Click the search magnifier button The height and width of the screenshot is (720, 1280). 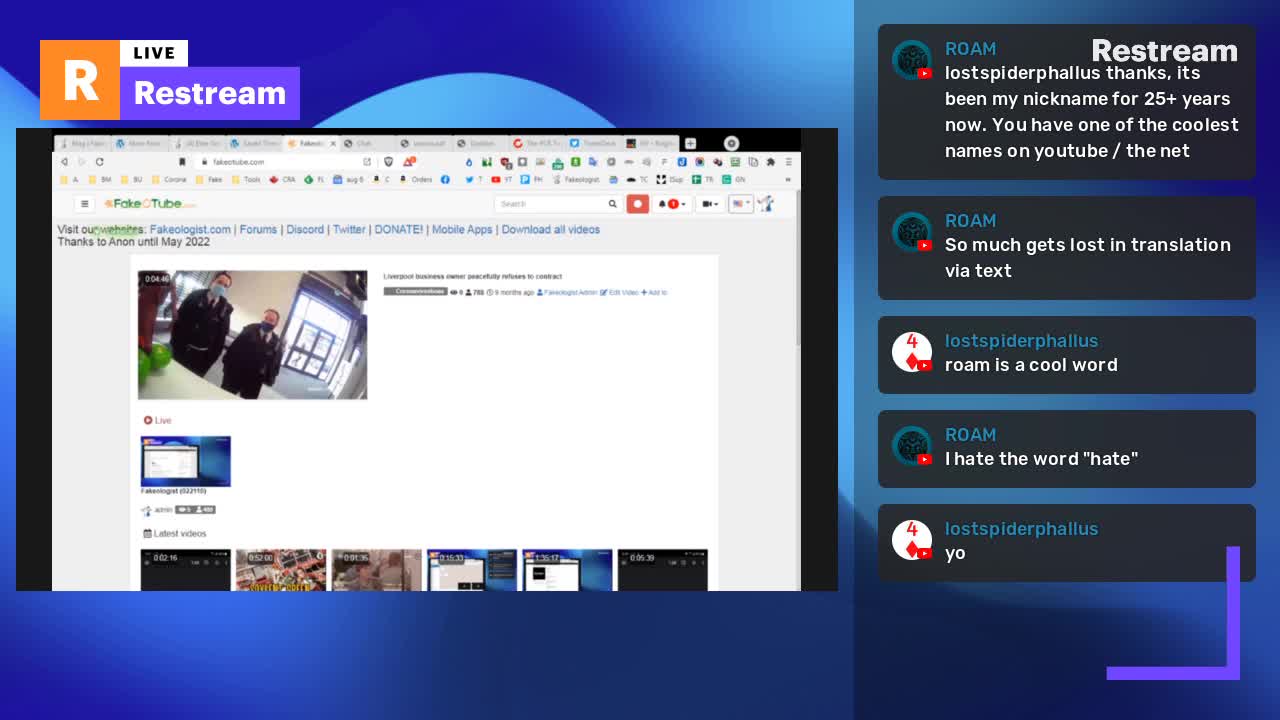[x=613, y=204]
